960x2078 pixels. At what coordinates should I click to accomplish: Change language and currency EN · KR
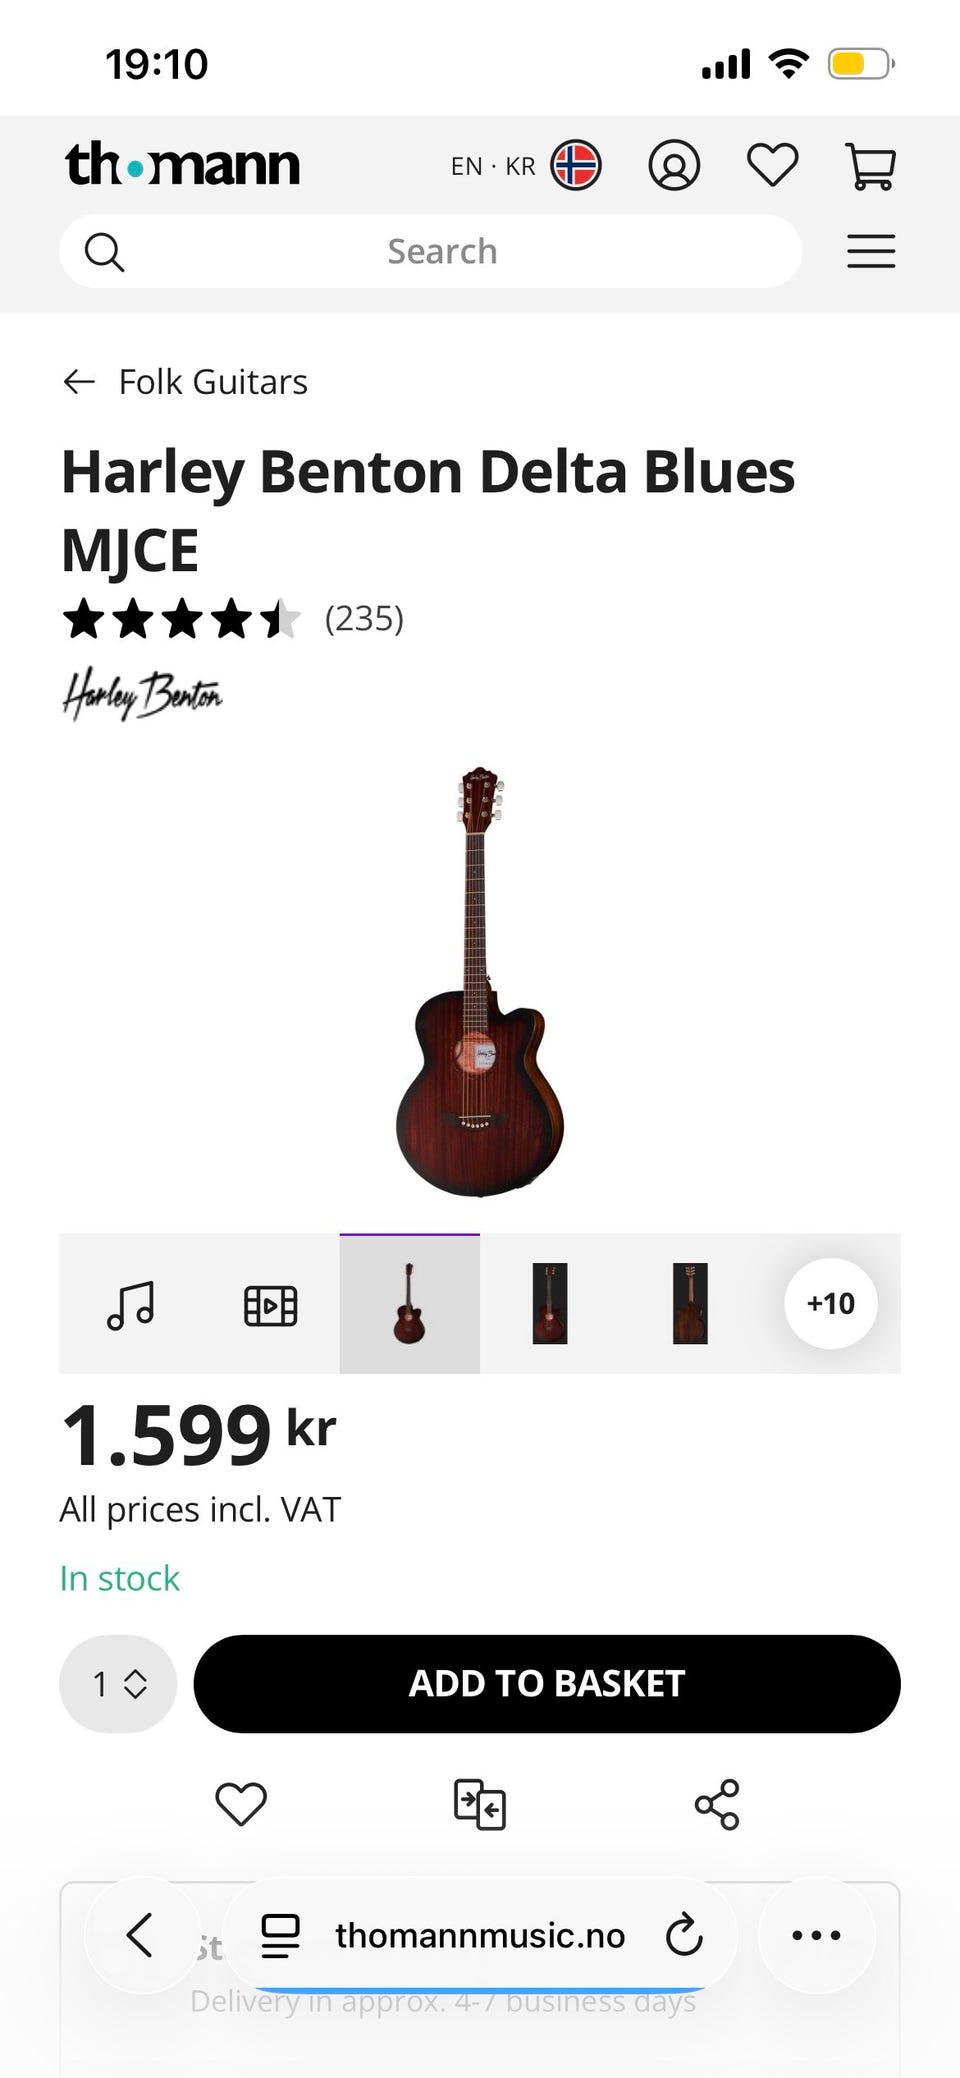525,165
